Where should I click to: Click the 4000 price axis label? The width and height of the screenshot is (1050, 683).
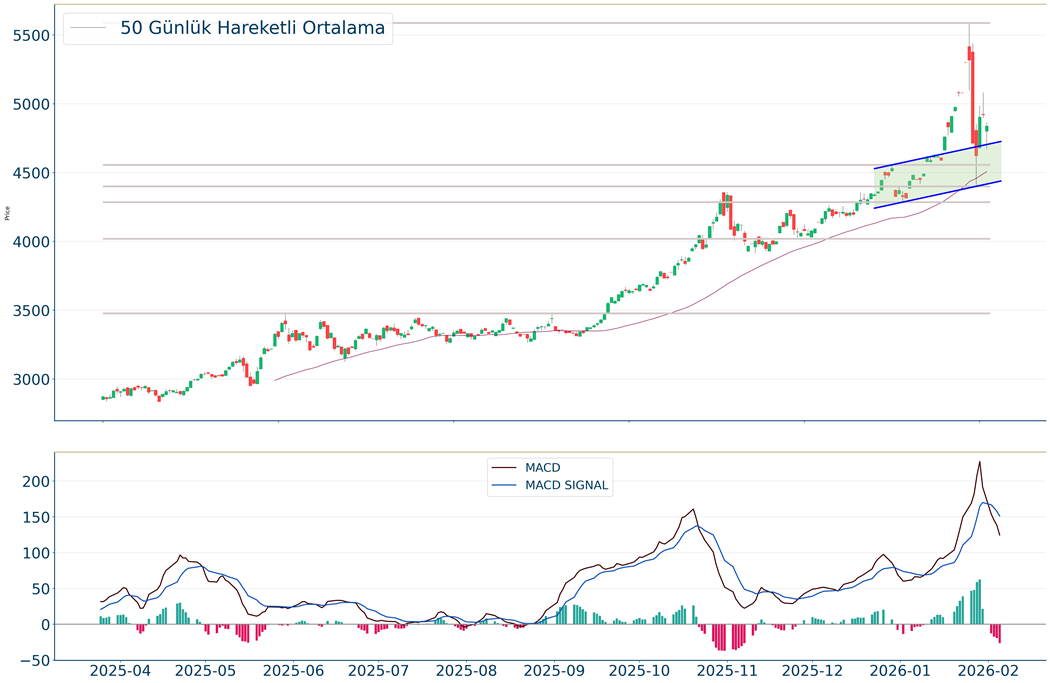pos(28,242)
